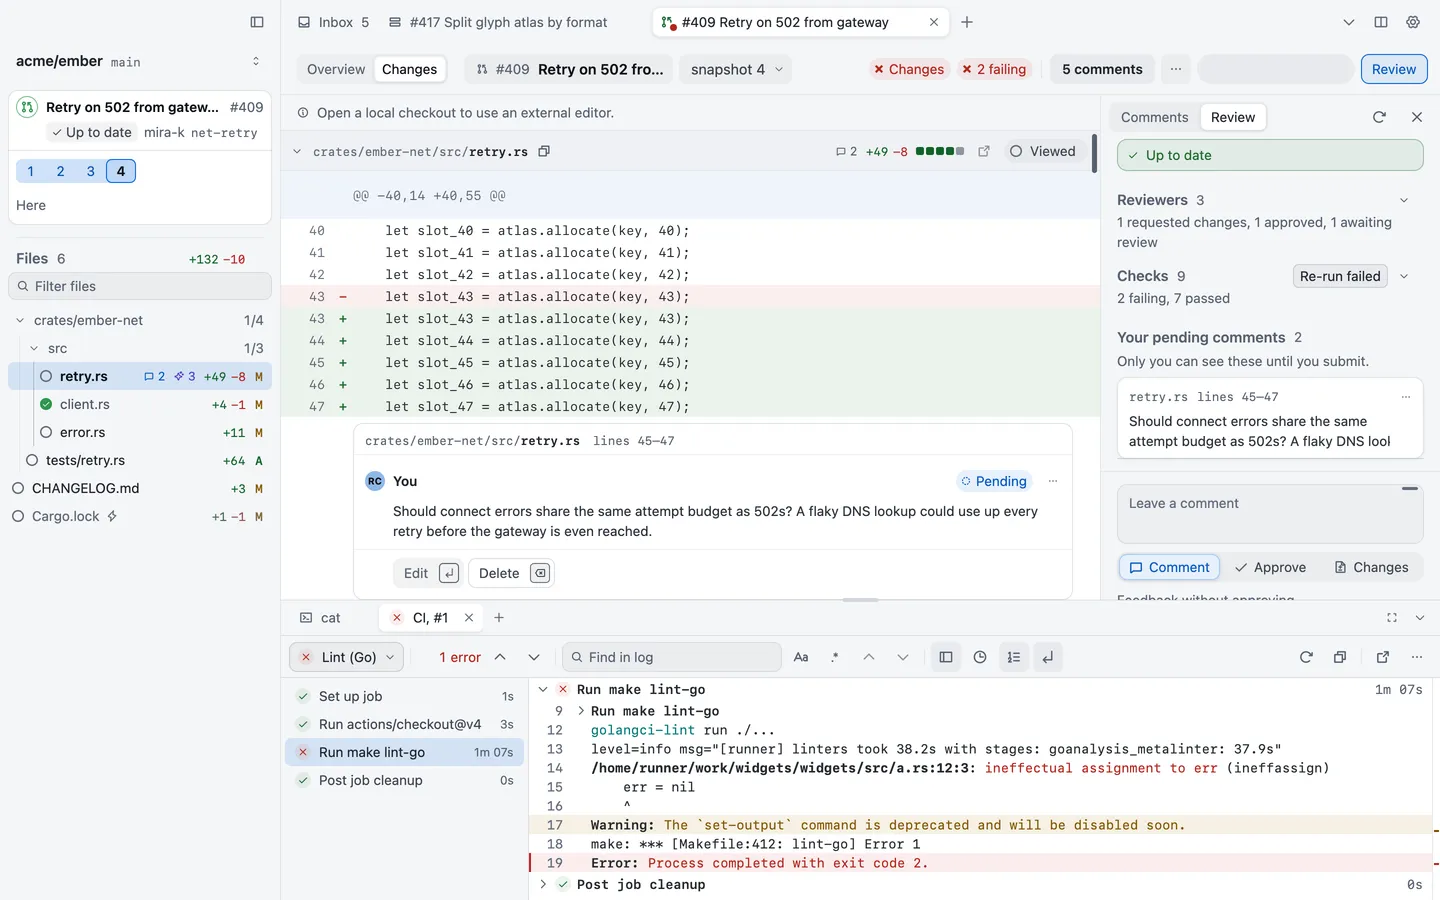Toggle word wrap in log toolbar

[x=1048, y=657]
